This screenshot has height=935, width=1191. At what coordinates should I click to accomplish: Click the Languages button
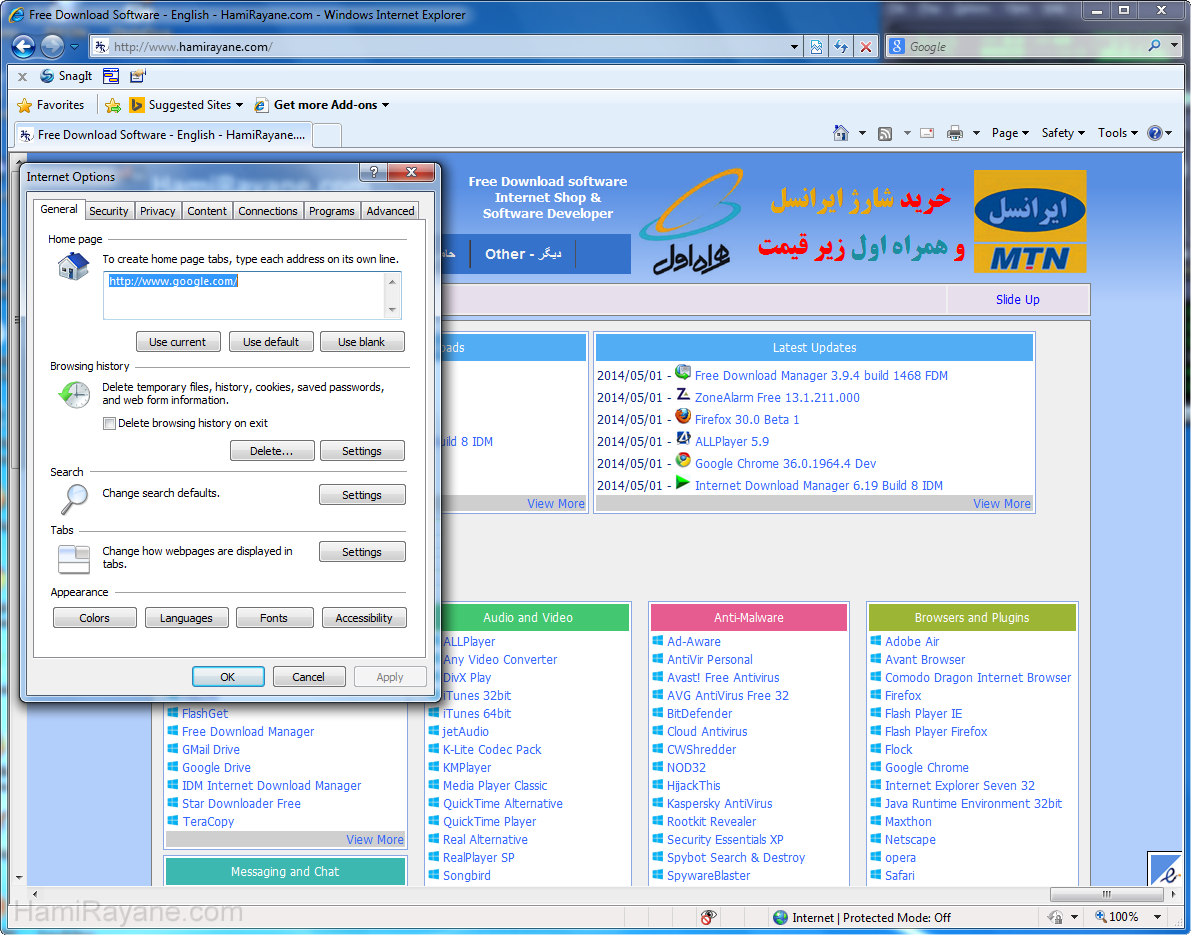pyautogui.click(x=186, y=618)
